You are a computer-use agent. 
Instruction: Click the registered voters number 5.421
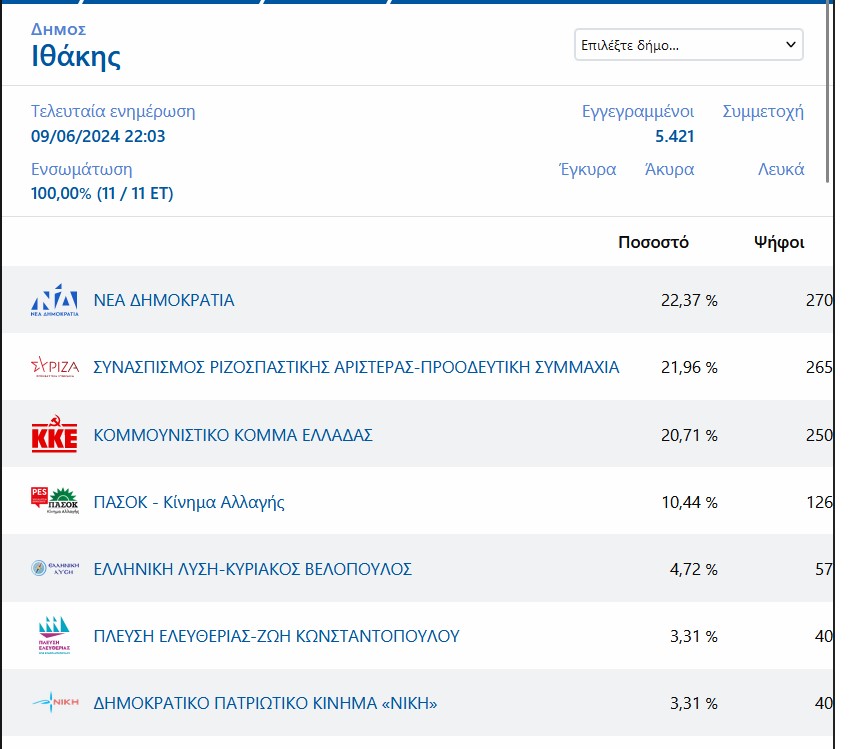coord(675,136)
